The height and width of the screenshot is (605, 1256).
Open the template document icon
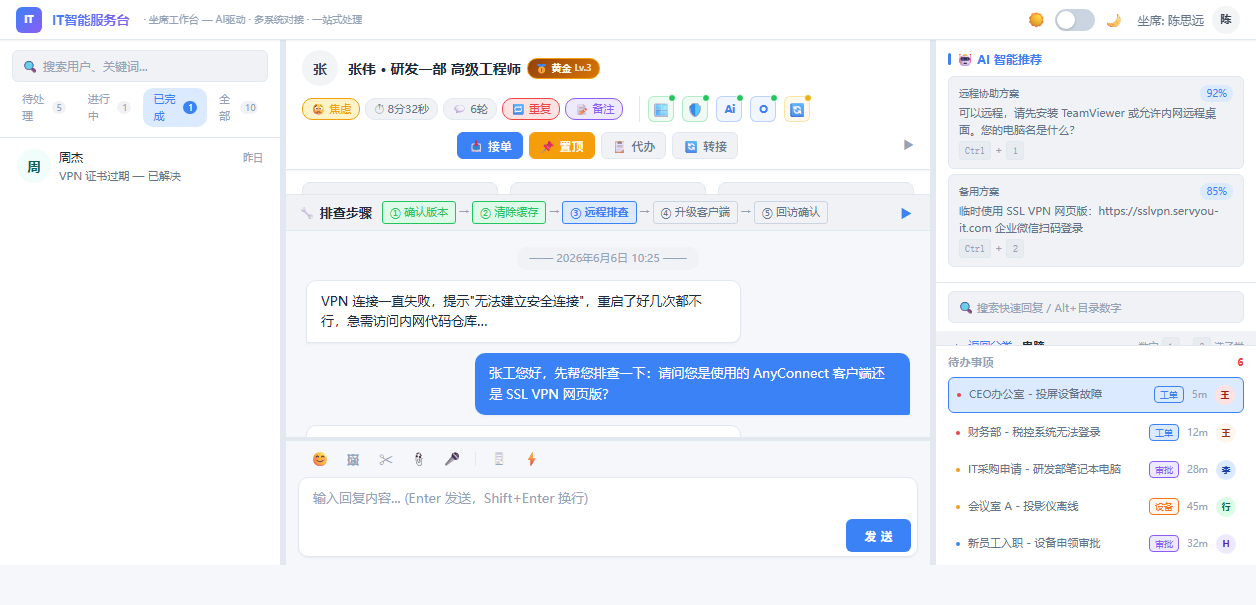click(499, 459)
